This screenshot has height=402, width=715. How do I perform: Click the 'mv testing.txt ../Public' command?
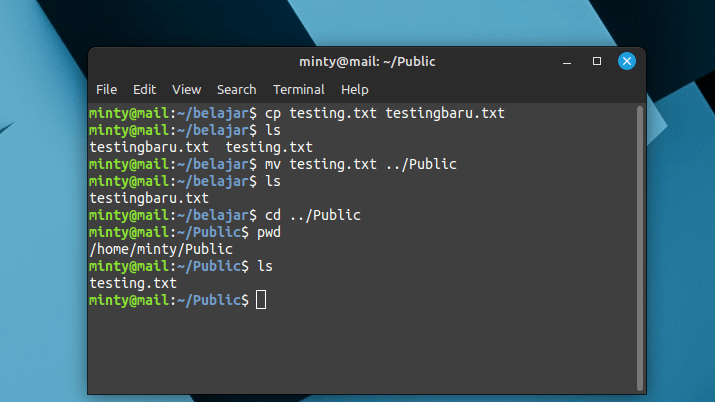(x=361, y=164)
